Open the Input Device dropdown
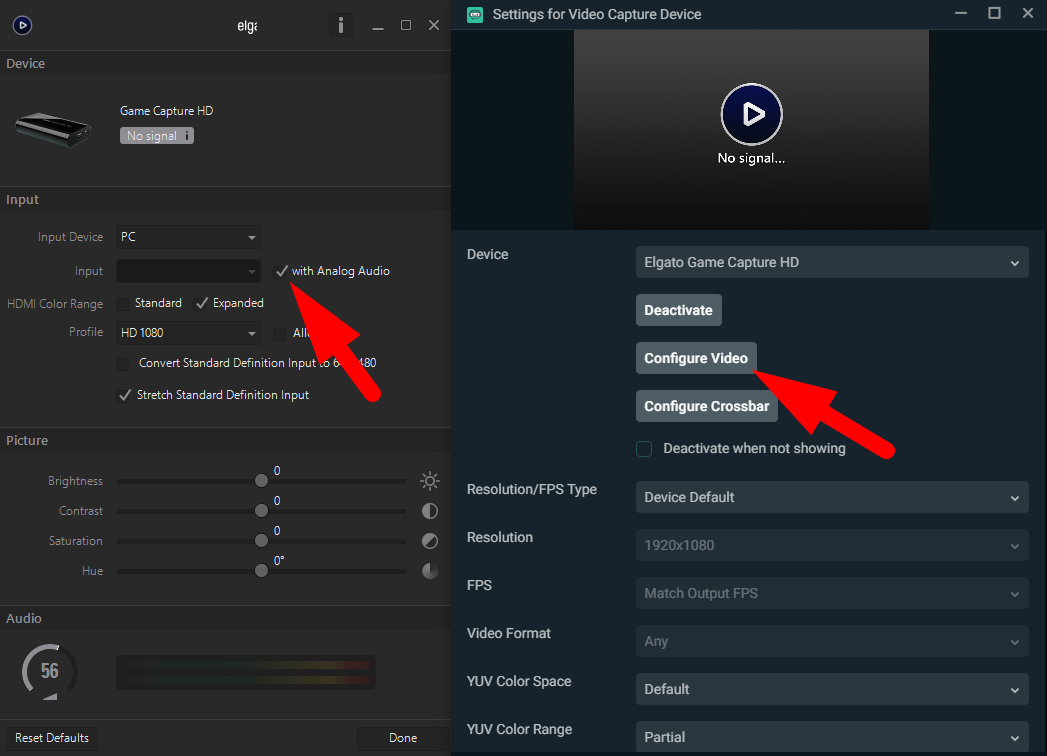The height and width of the screenshot is (756, 1047). tap(188, 237)
